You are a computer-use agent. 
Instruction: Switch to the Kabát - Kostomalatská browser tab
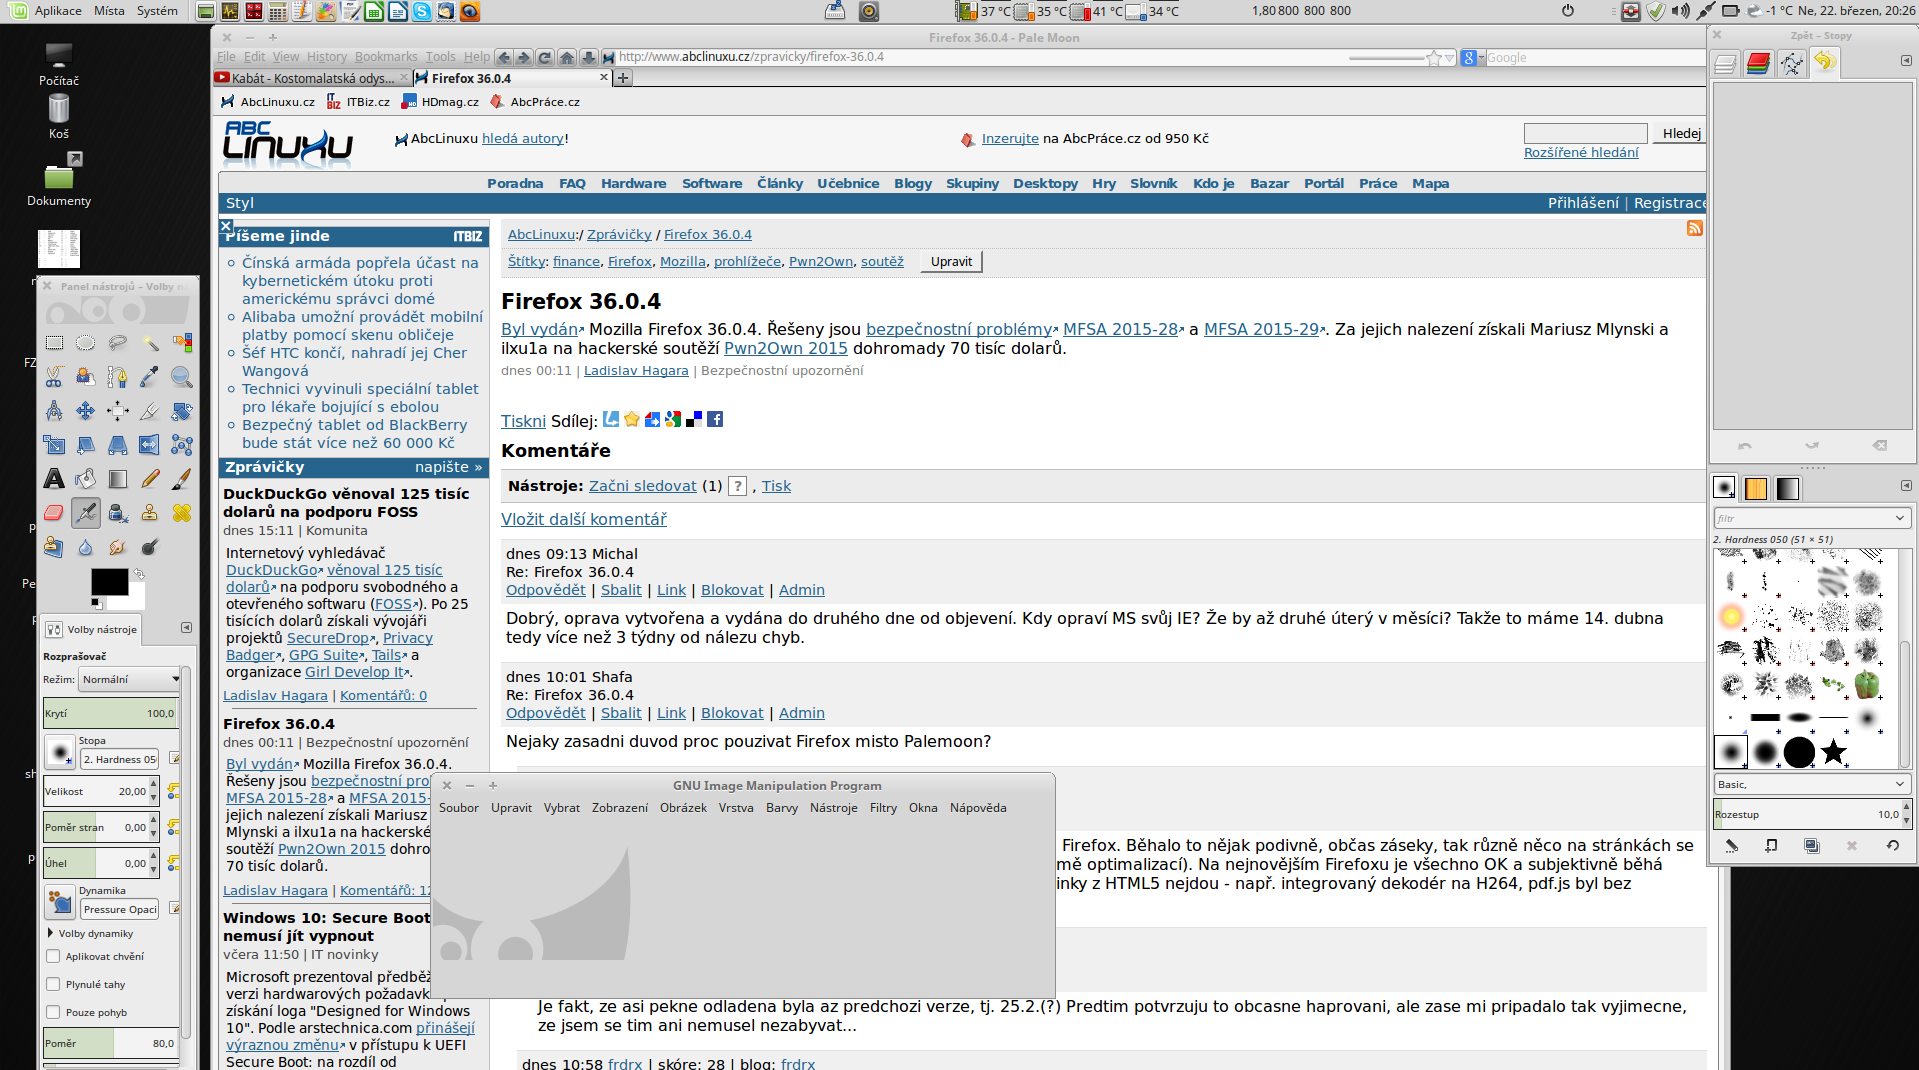click(x=312, y=78)
